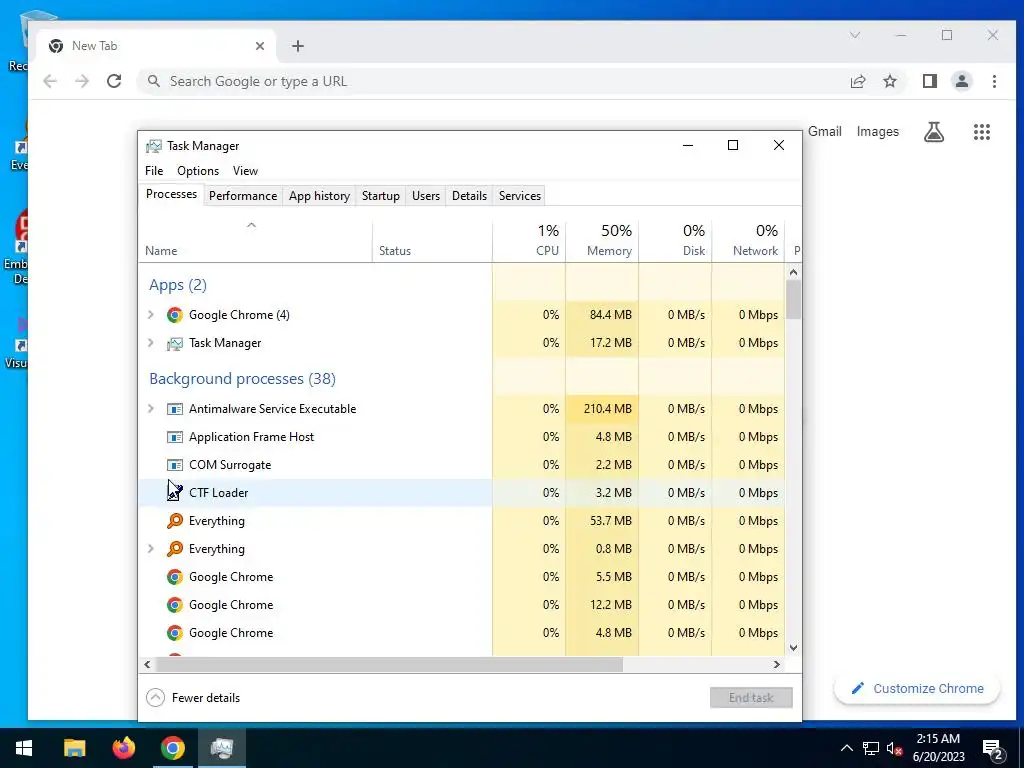This screenshot has height=768, width=1024.
Task: Collapse to fewer details
Action: coord(193,697)
